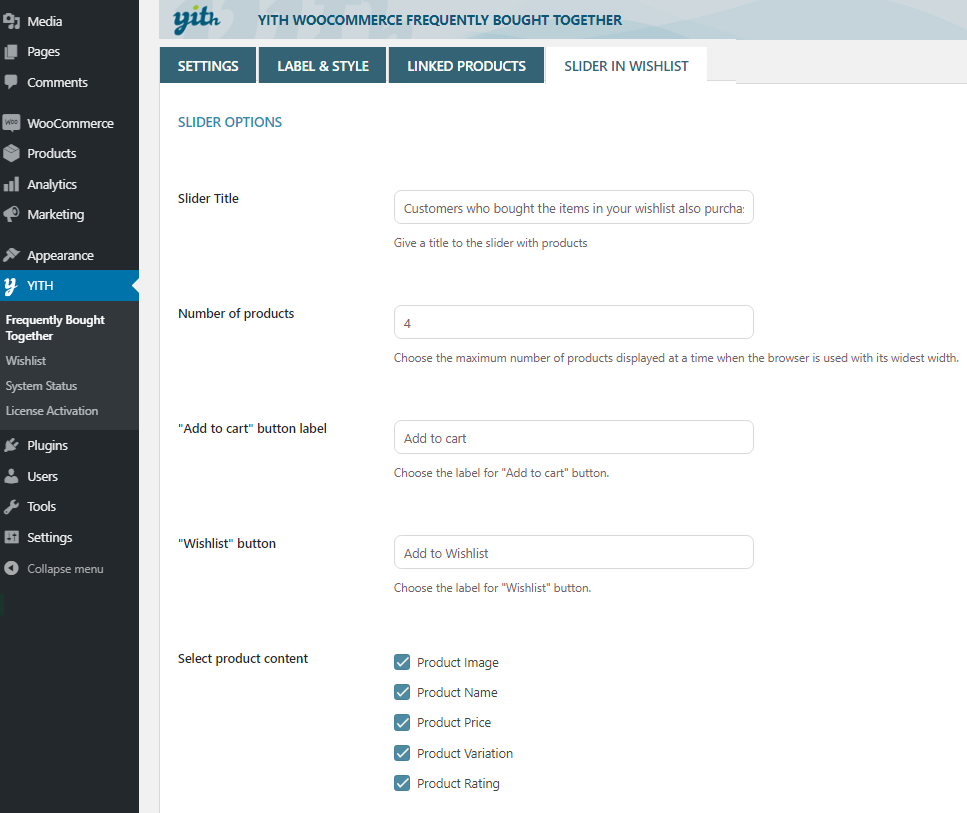Click the Plugins plug icon
This screenshot has width=967, height=813.
11,445
